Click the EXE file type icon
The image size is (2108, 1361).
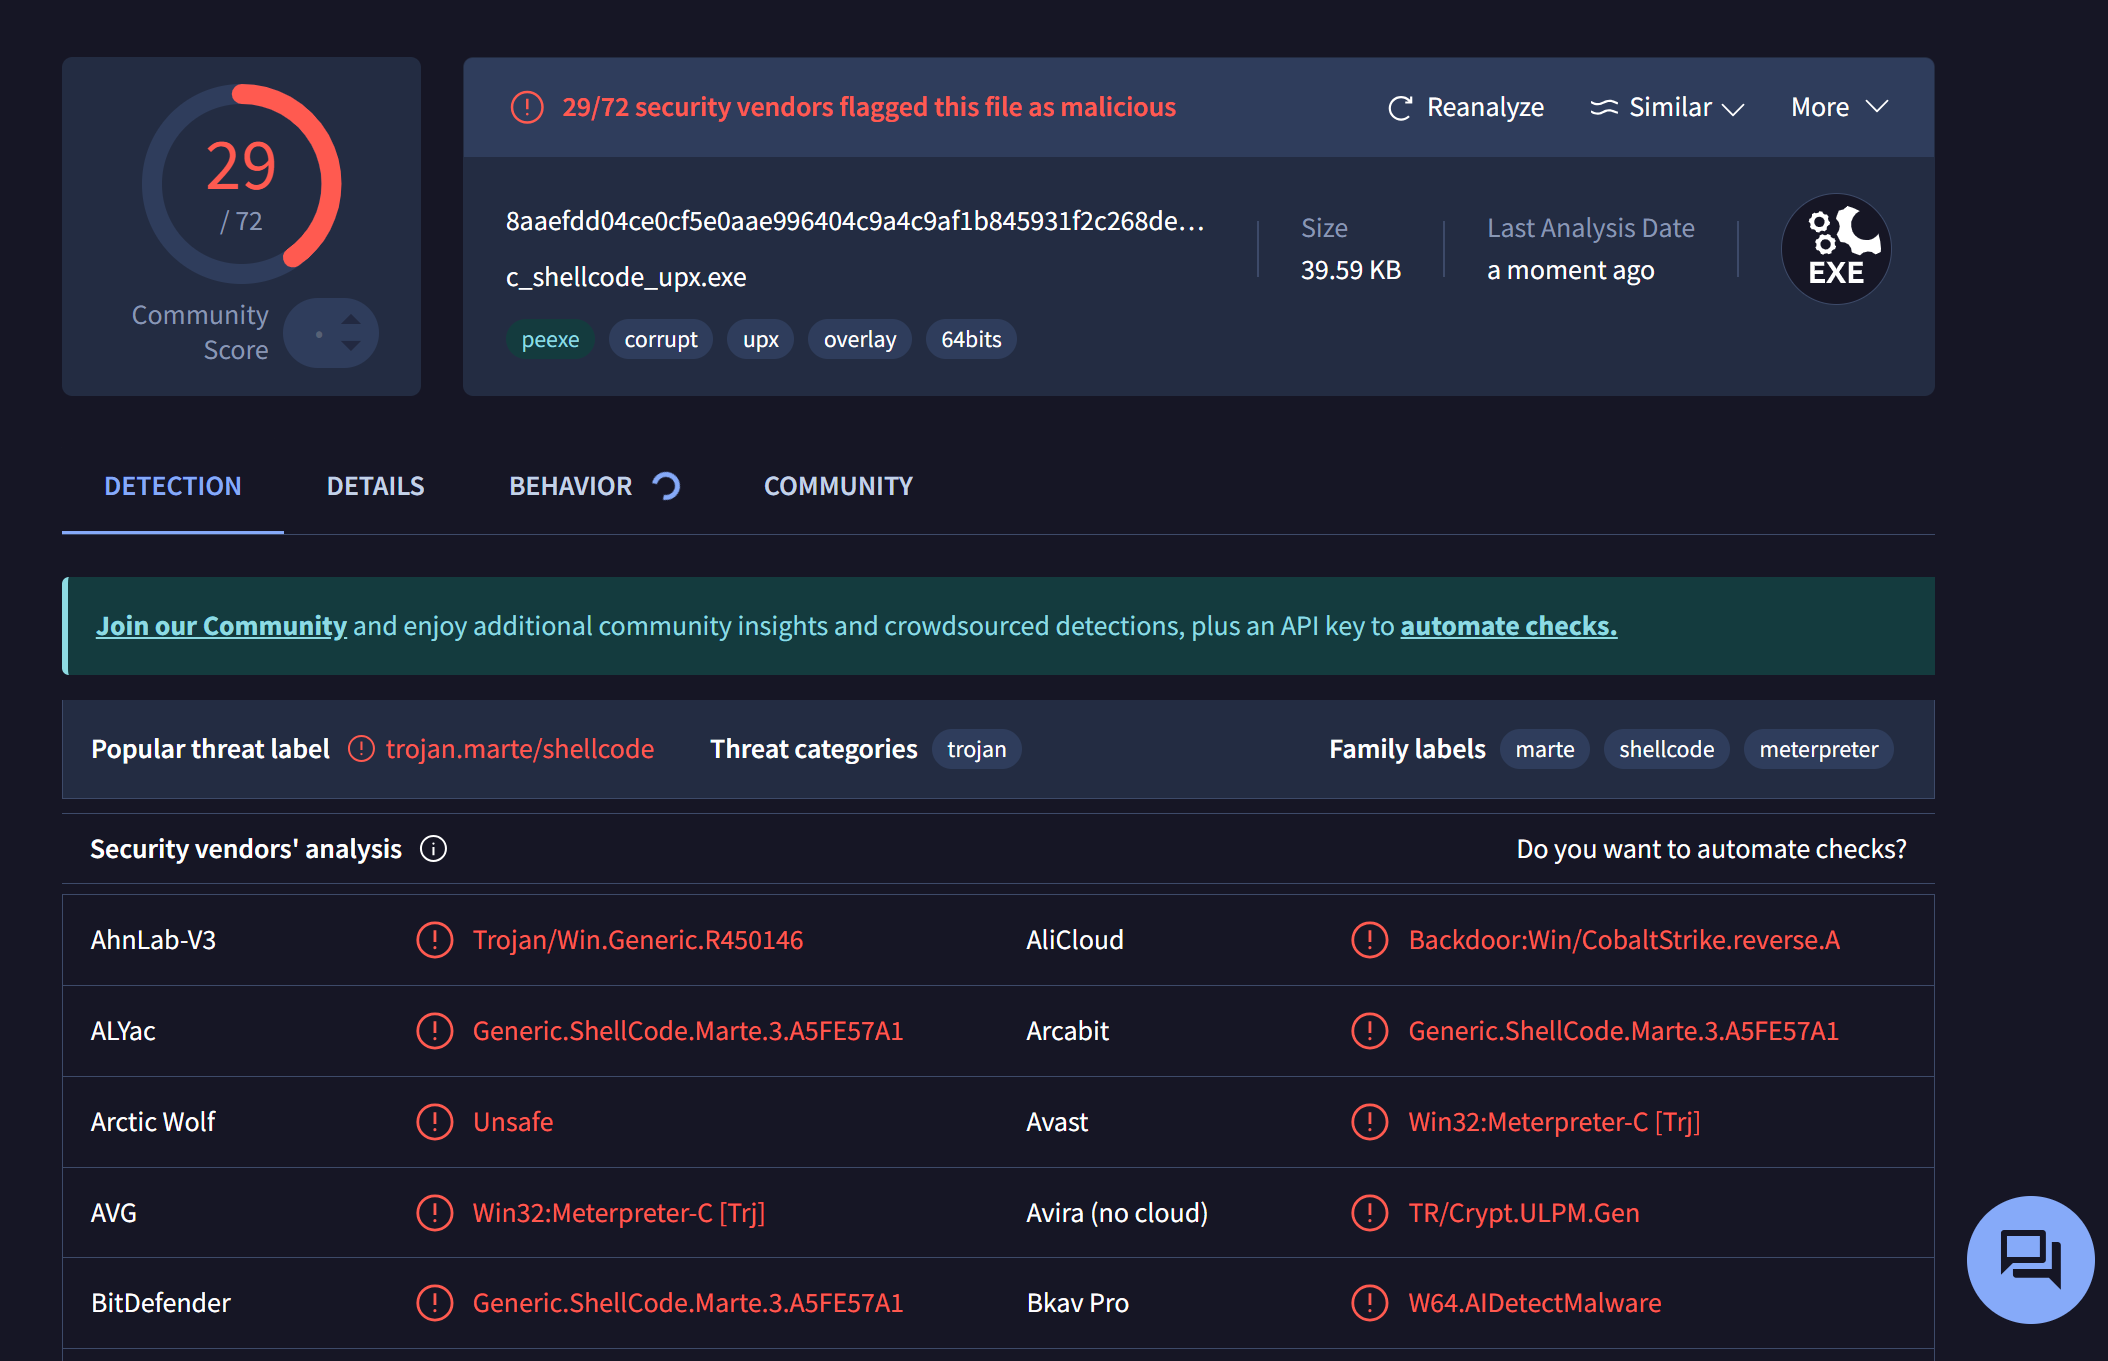(x=1835, y=249)
